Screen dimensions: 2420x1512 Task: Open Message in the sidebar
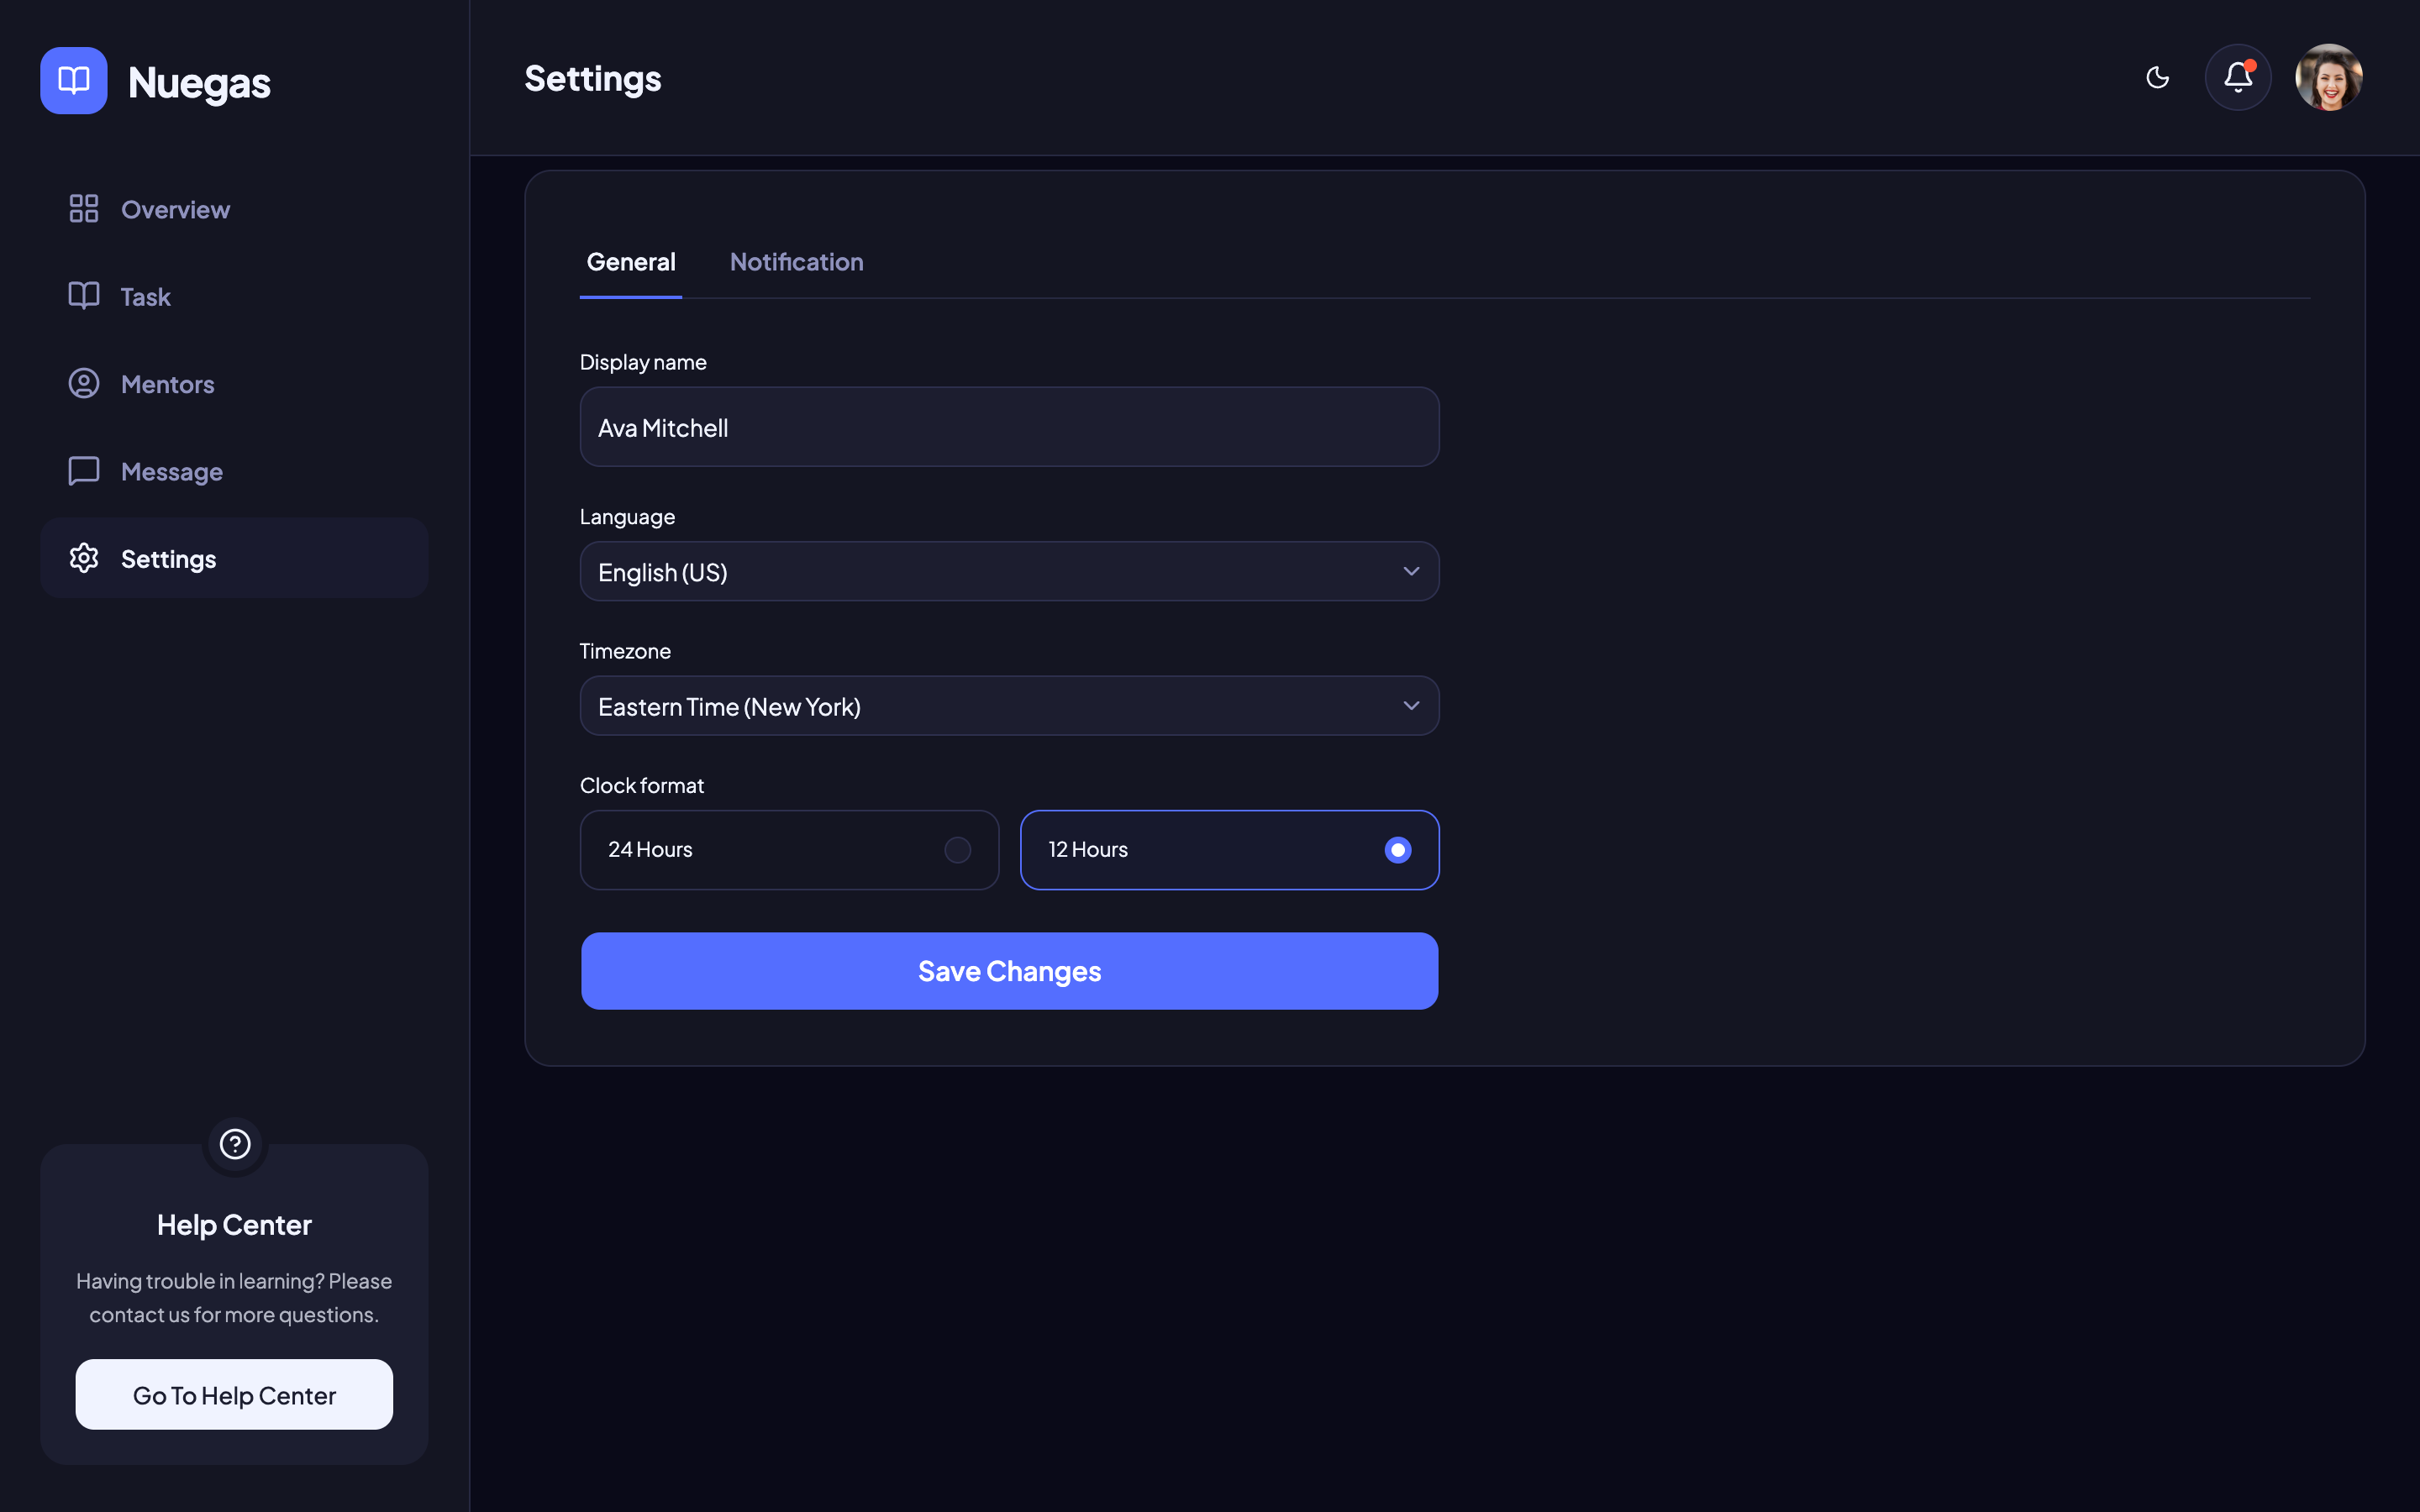(234, 471)
